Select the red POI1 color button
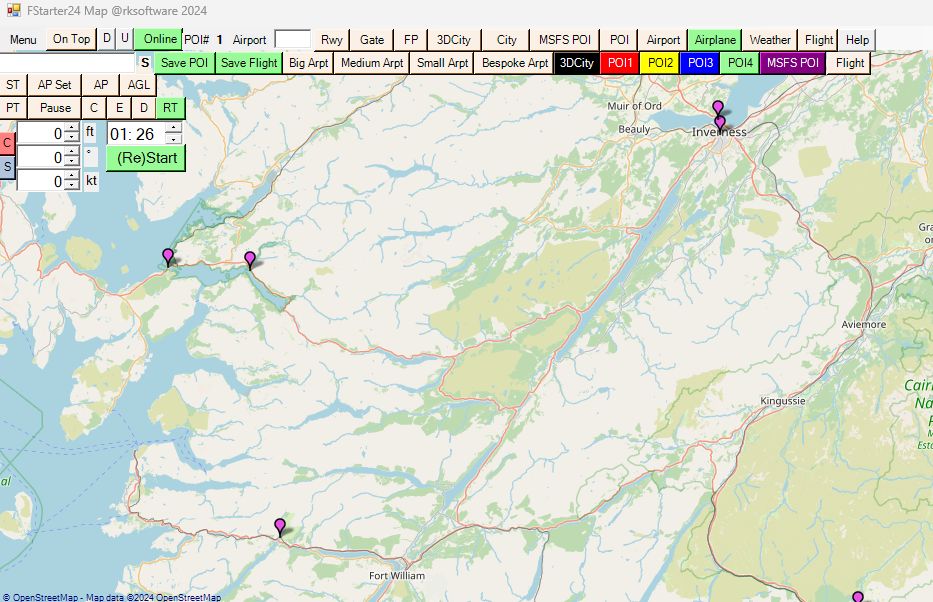The height and width of the screenshot is (602, 933). [620, 63]
